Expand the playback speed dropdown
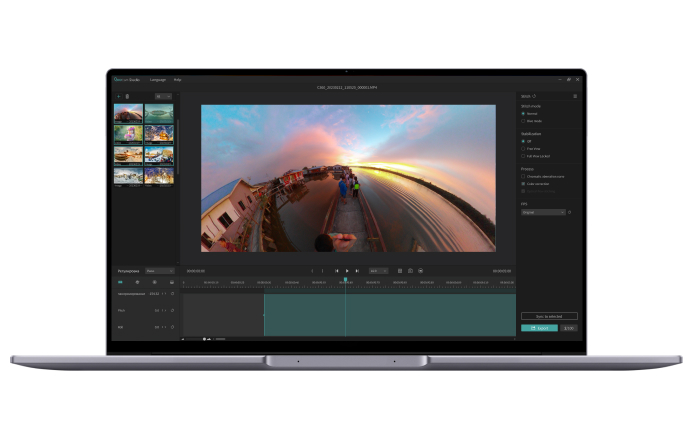700x440 pixels. point(378,270)
